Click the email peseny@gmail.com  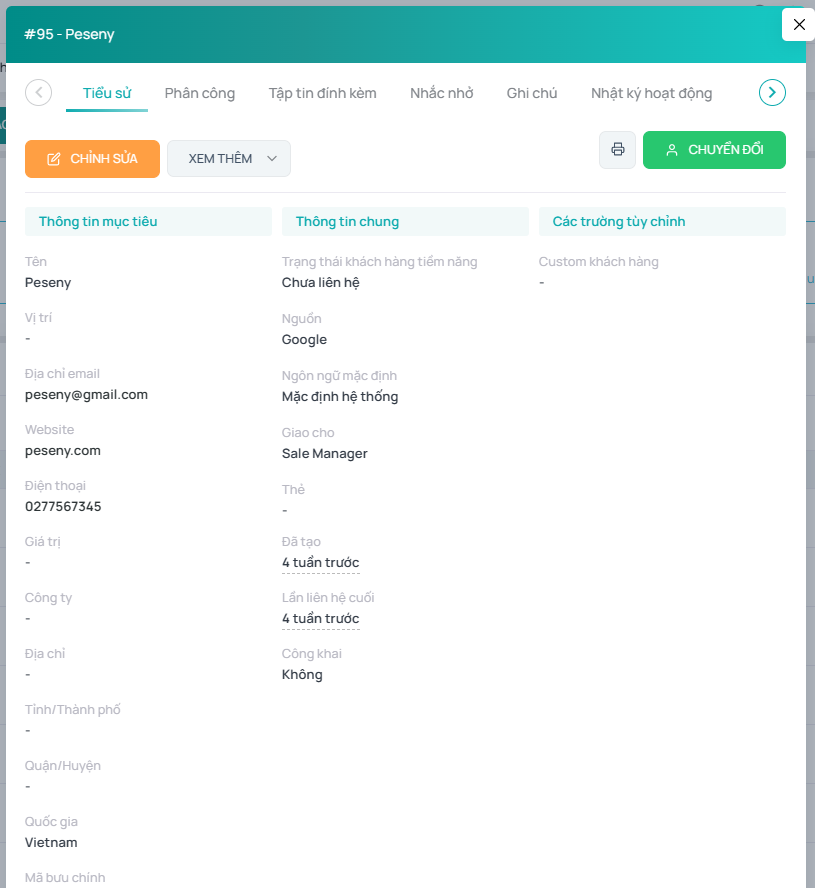click(x=86, y=395)
